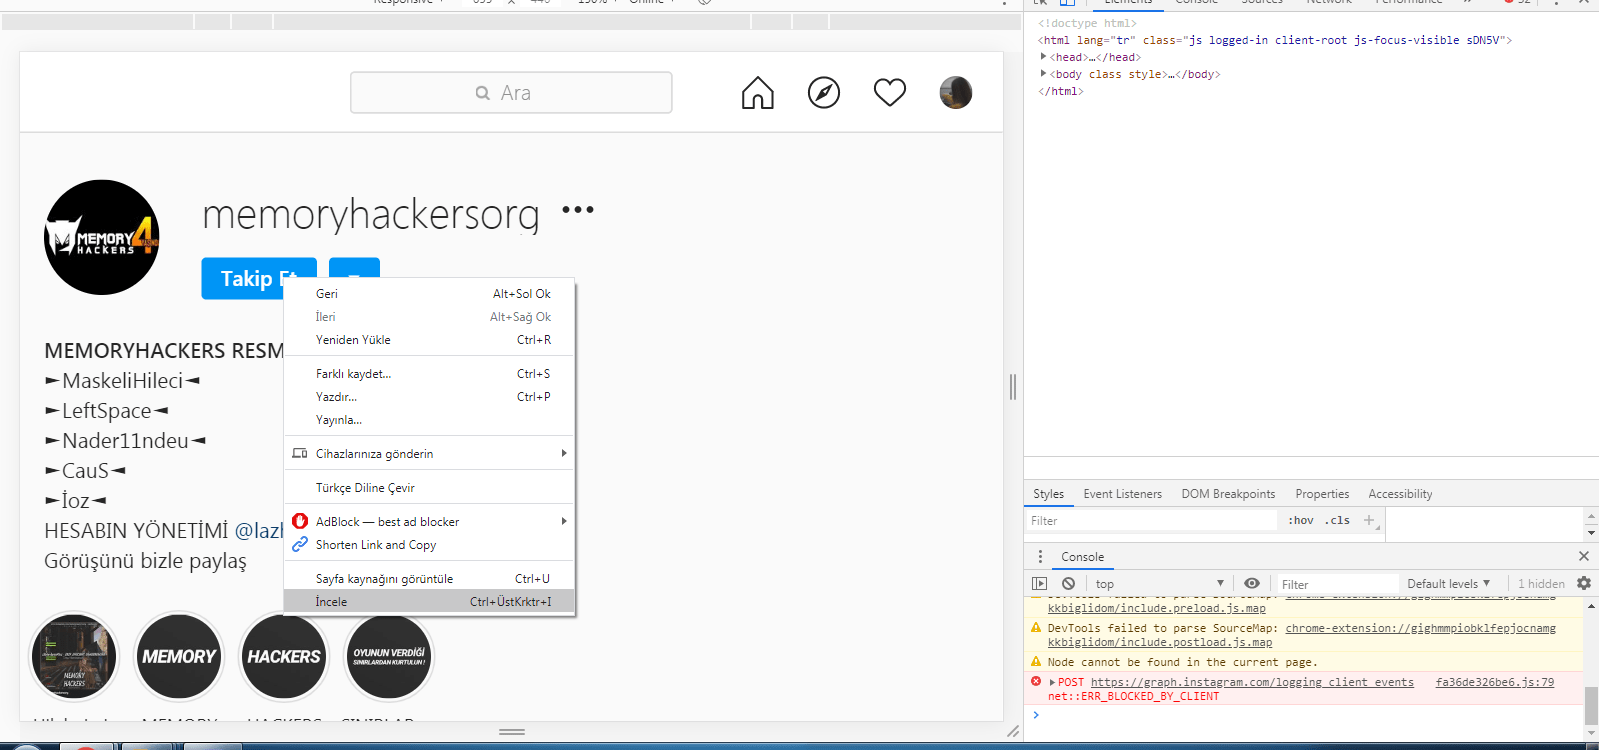
Task: Clear the console with the ban icon
Action: click(x=1068, y=583)
